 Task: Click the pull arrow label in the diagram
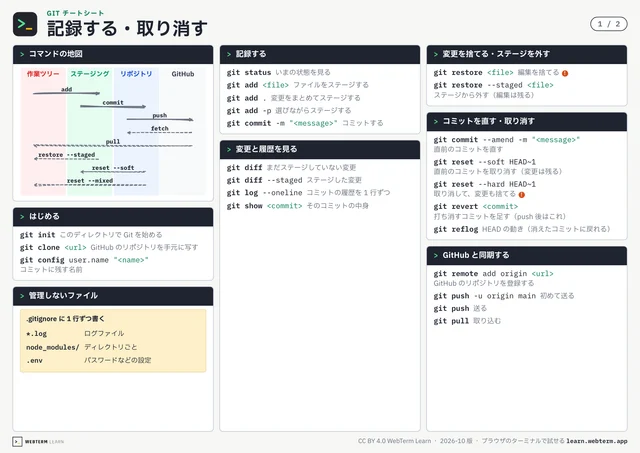point(113,142)
